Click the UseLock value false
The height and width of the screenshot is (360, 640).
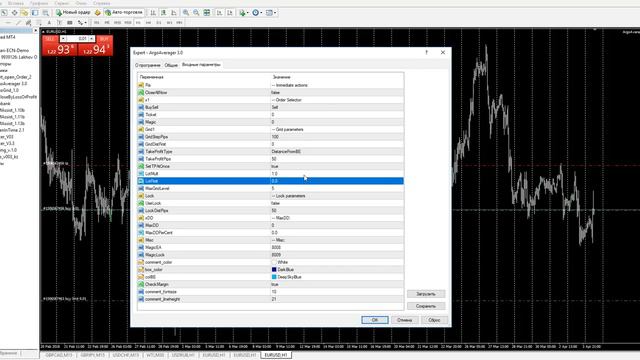pos(276,203)
